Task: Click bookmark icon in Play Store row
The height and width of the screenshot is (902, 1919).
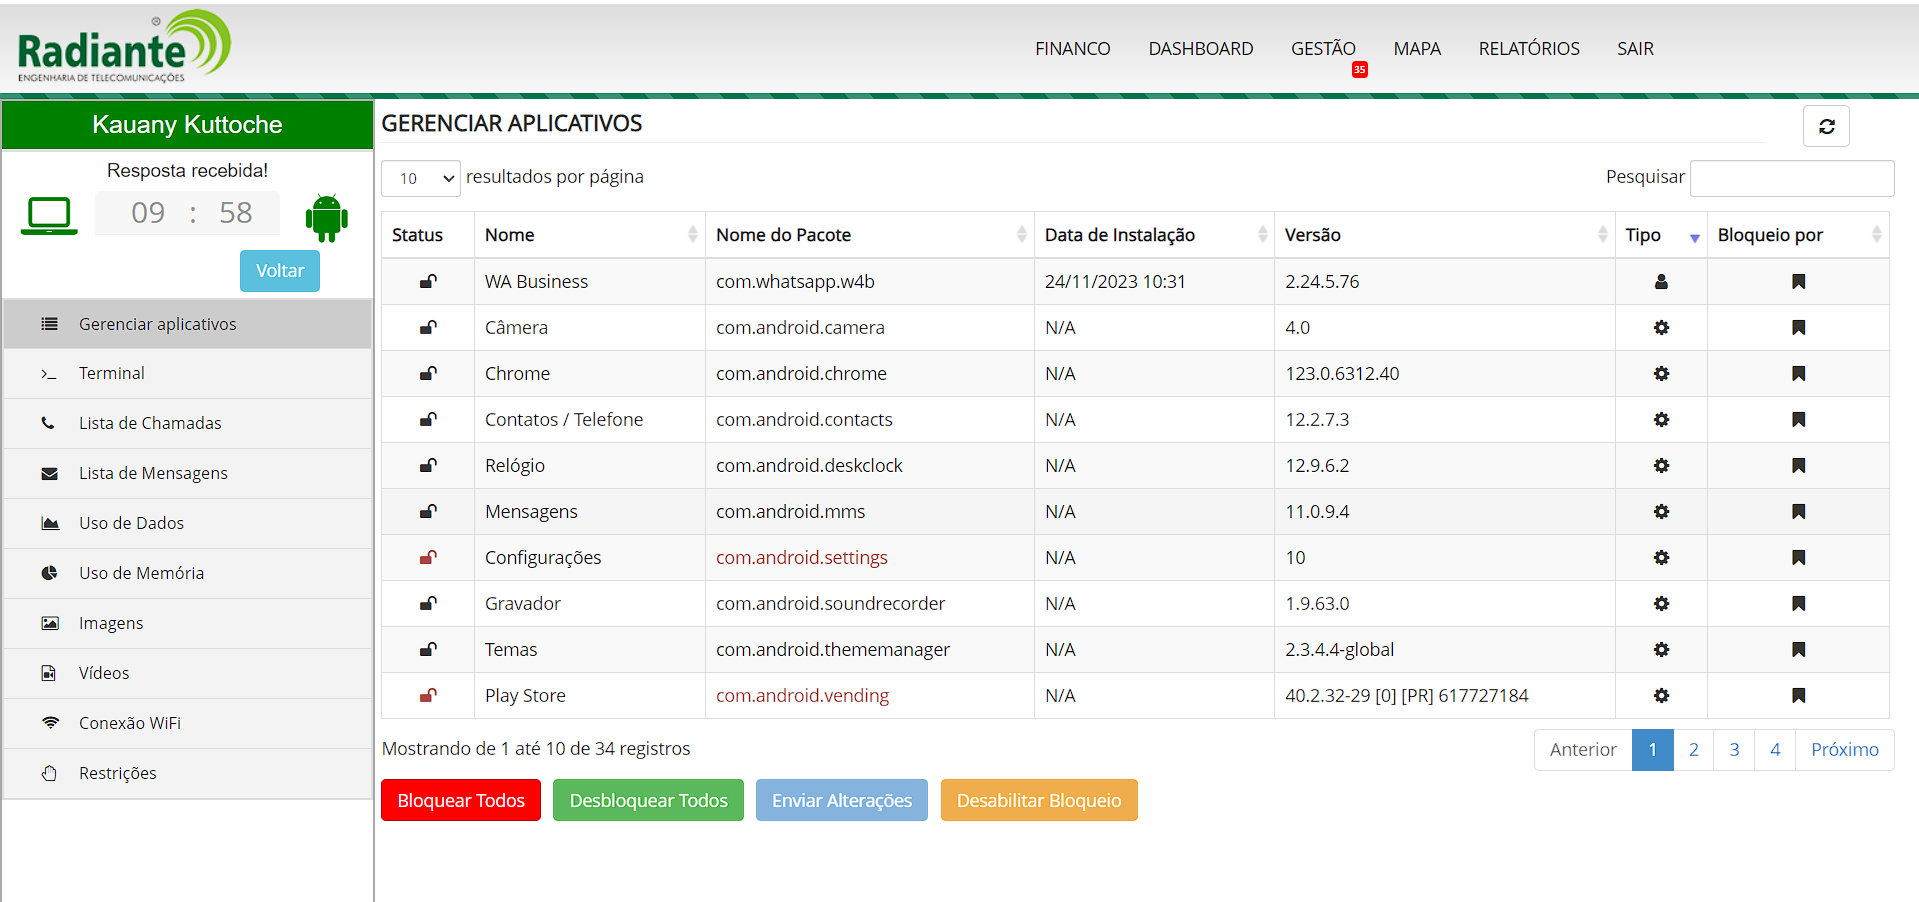Action: [1797, 696]
